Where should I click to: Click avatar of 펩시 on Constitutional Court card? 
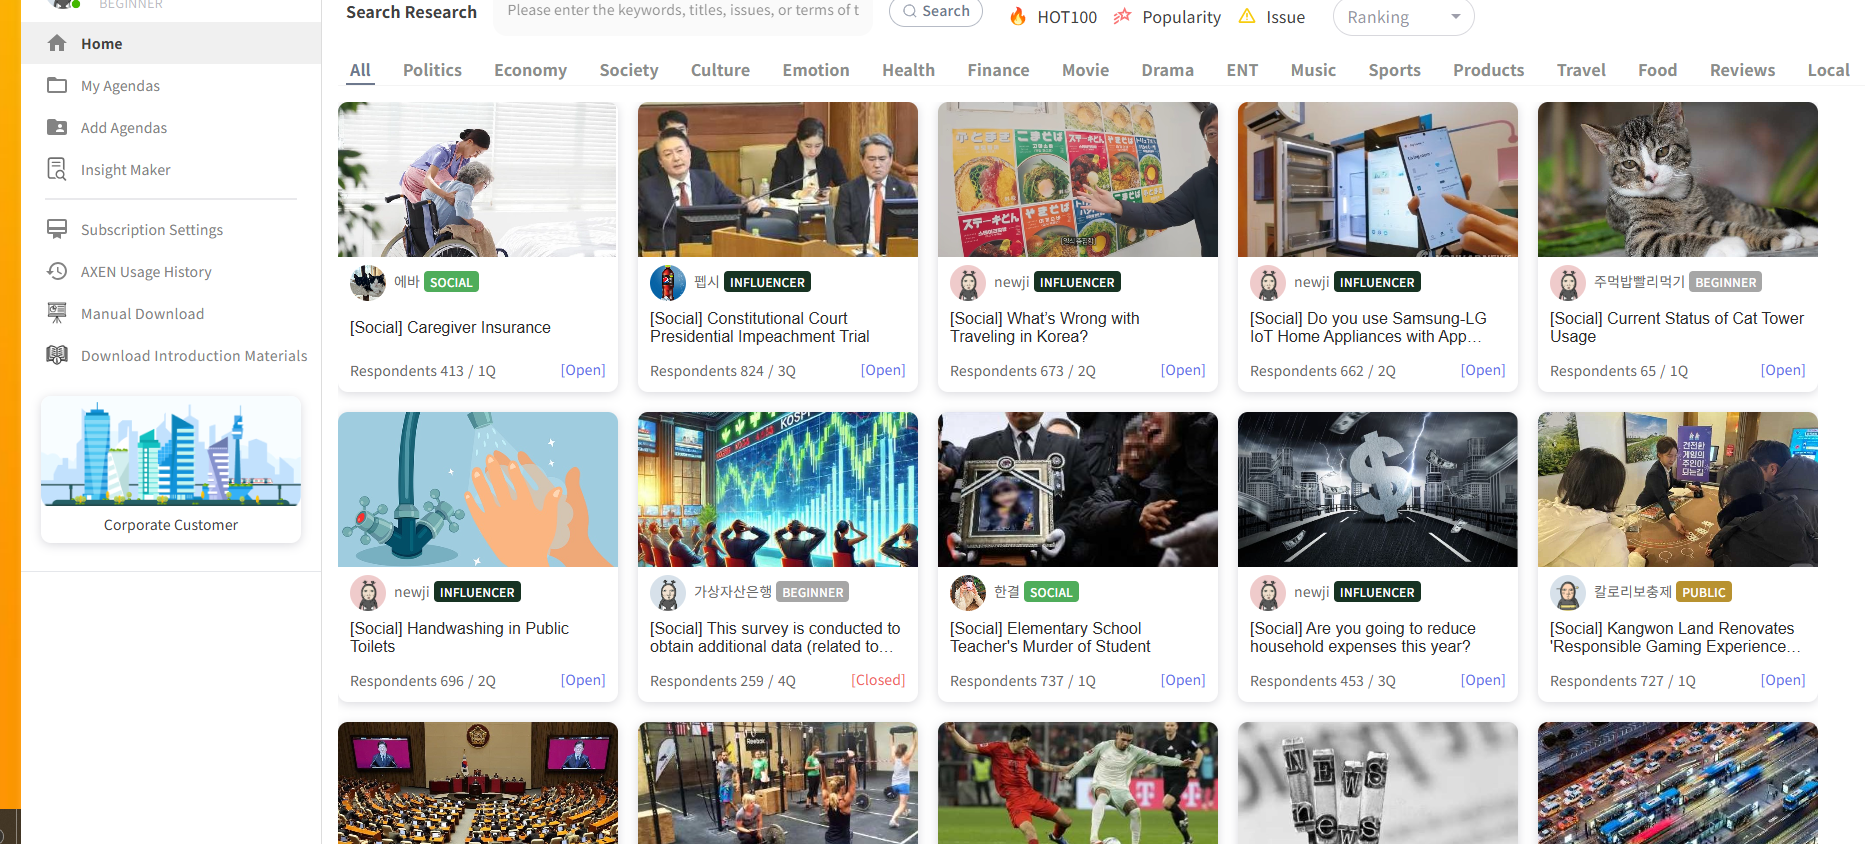pyautogui.click(x=668, y=283)
